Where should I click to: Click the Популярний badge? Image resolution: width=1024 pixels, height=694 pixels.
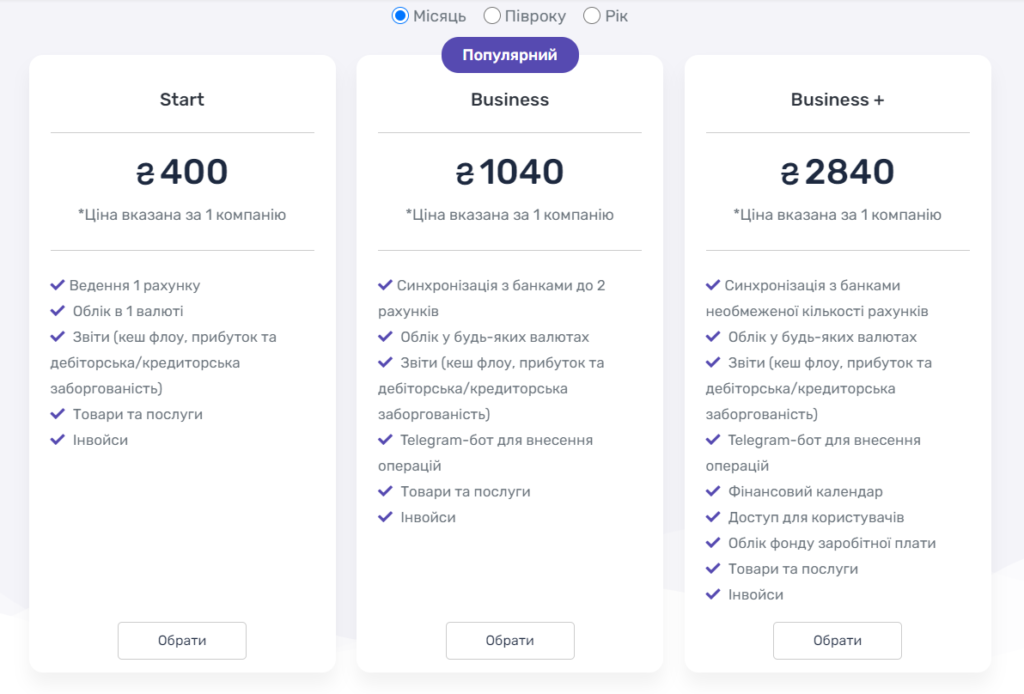coord(510,55)
